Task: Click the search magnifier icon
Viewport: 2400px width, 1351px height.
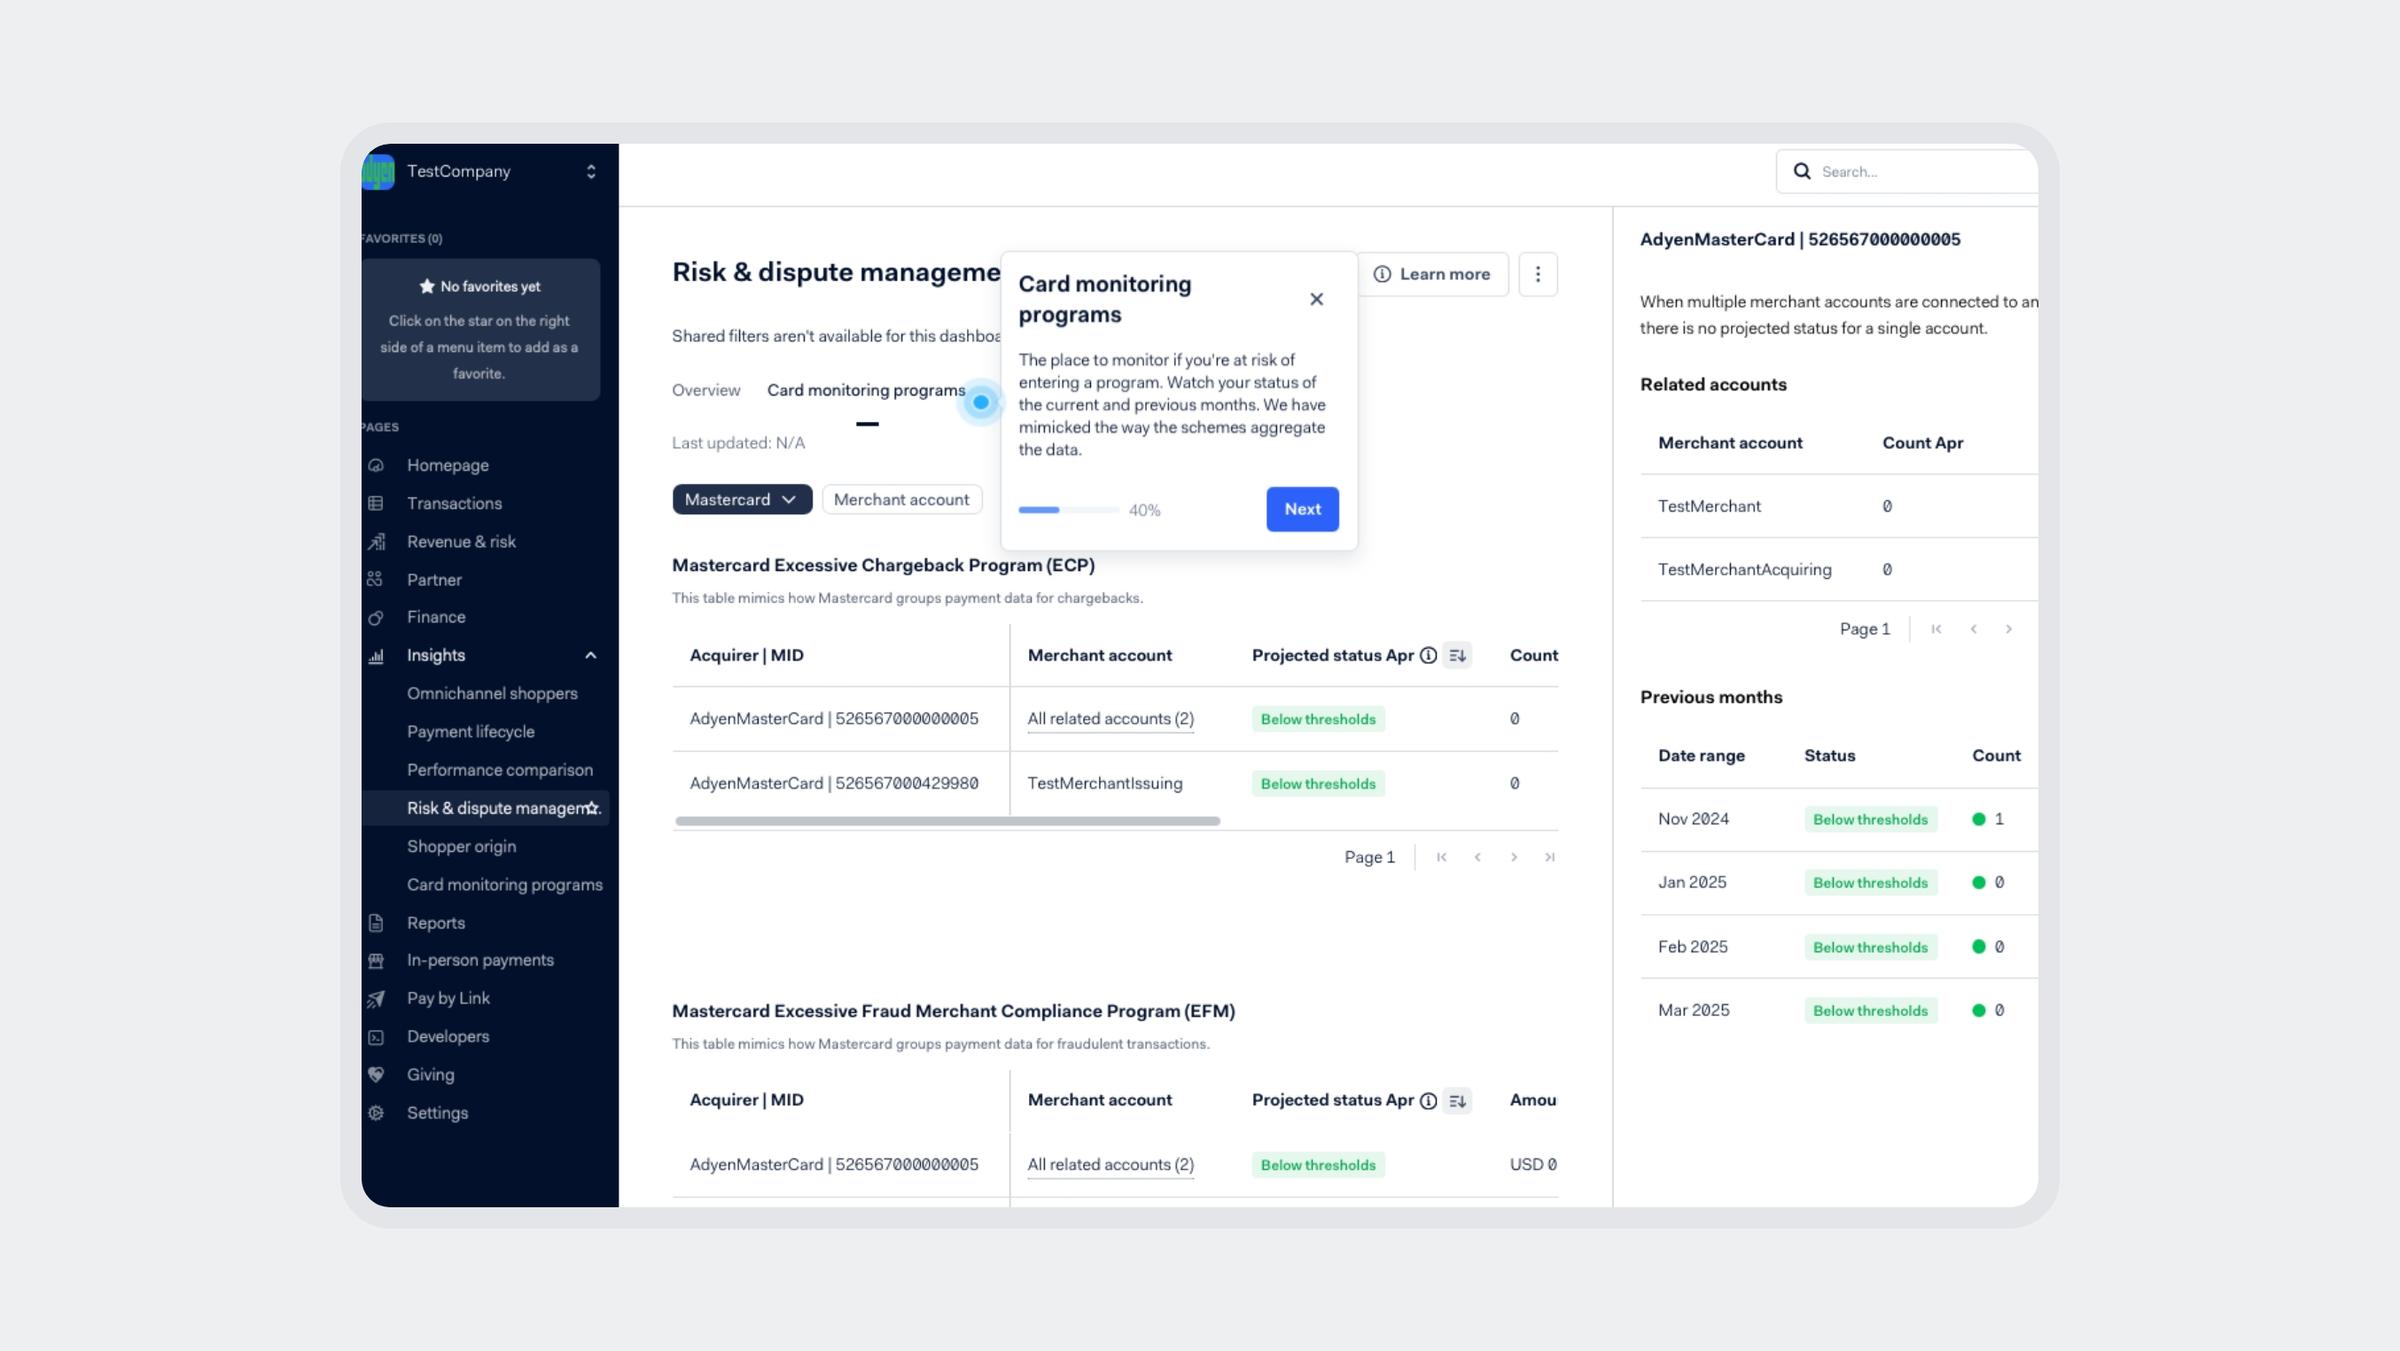Action: pyautogui.click(x=1802, y=171)
